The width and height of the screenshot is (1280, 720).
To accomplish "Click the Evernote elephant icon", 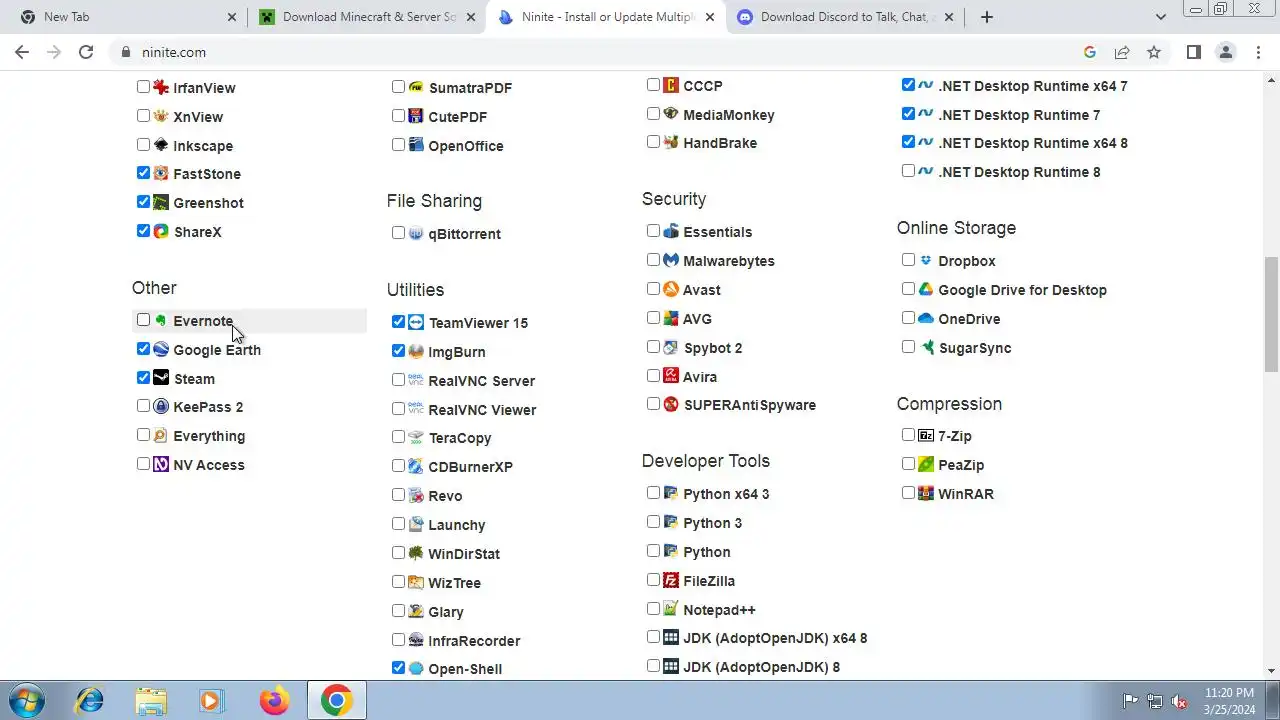I will [x=160, y=320].
